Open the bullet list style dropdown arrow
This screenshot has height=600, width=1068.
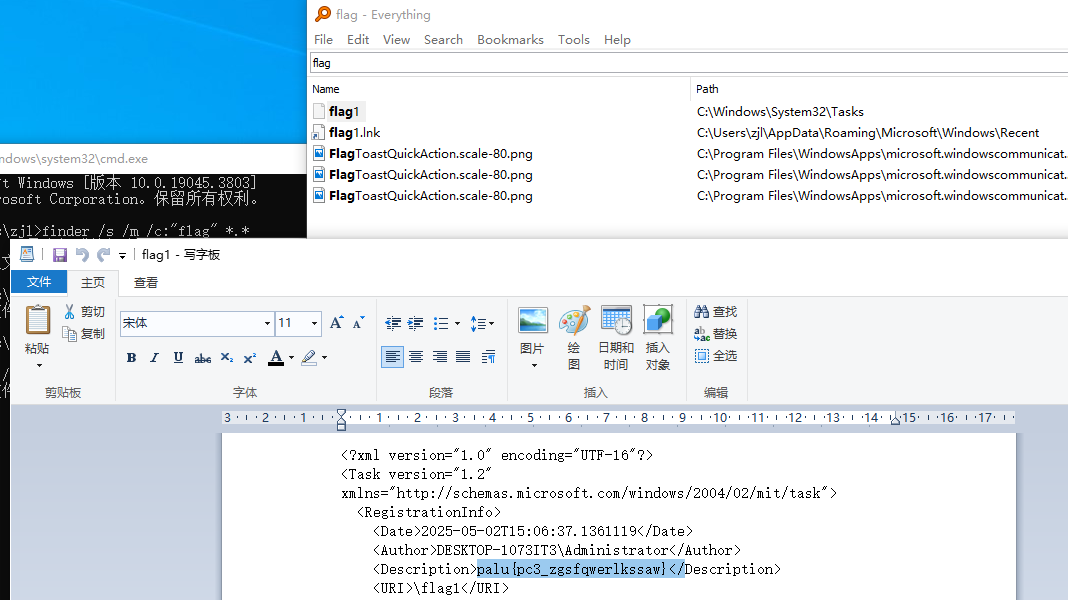[457, 324]
